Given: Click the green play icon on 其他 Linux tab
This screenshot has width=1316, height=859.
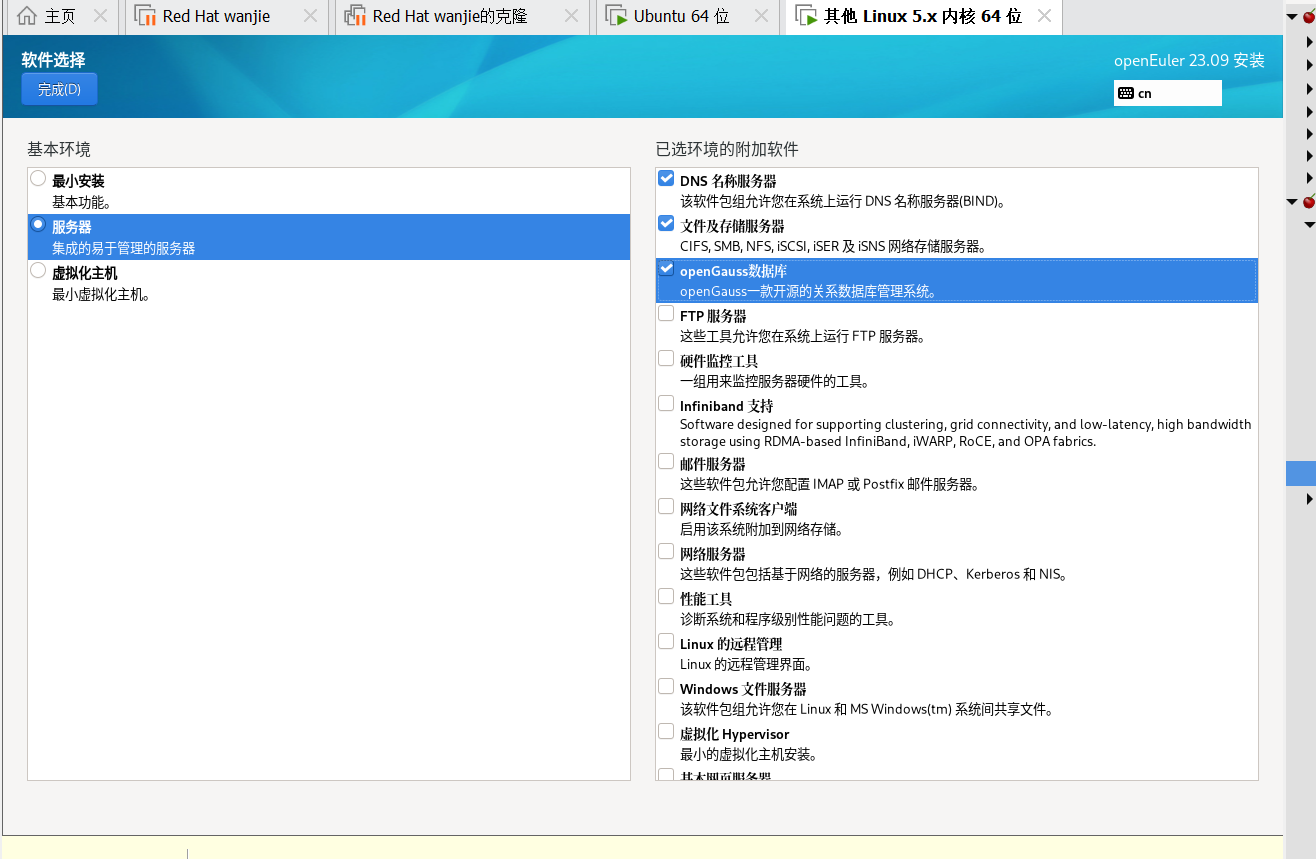Looking at the screenshot, I should (805, 17).
